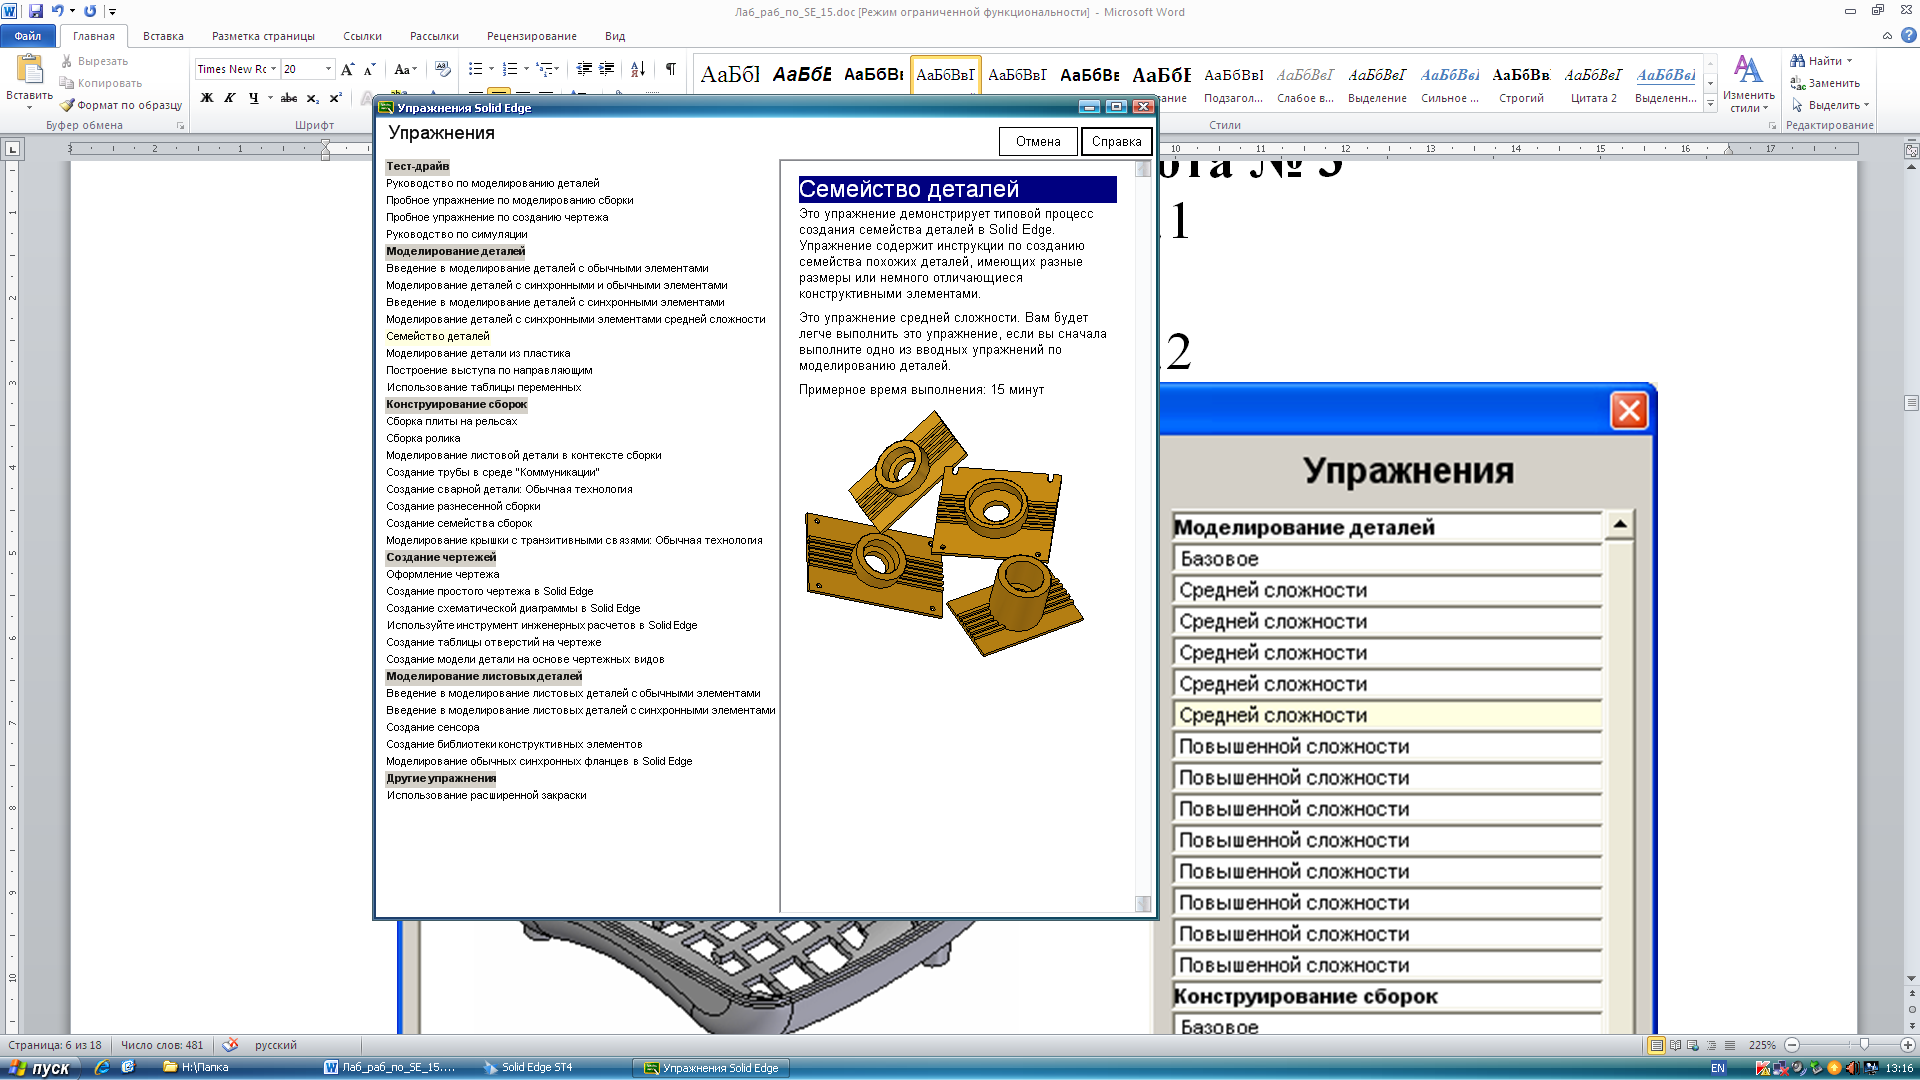The width and height of the screenshot is (1920, 1080).
Task: Click the Clear Formatting icon
Action: 443,69
